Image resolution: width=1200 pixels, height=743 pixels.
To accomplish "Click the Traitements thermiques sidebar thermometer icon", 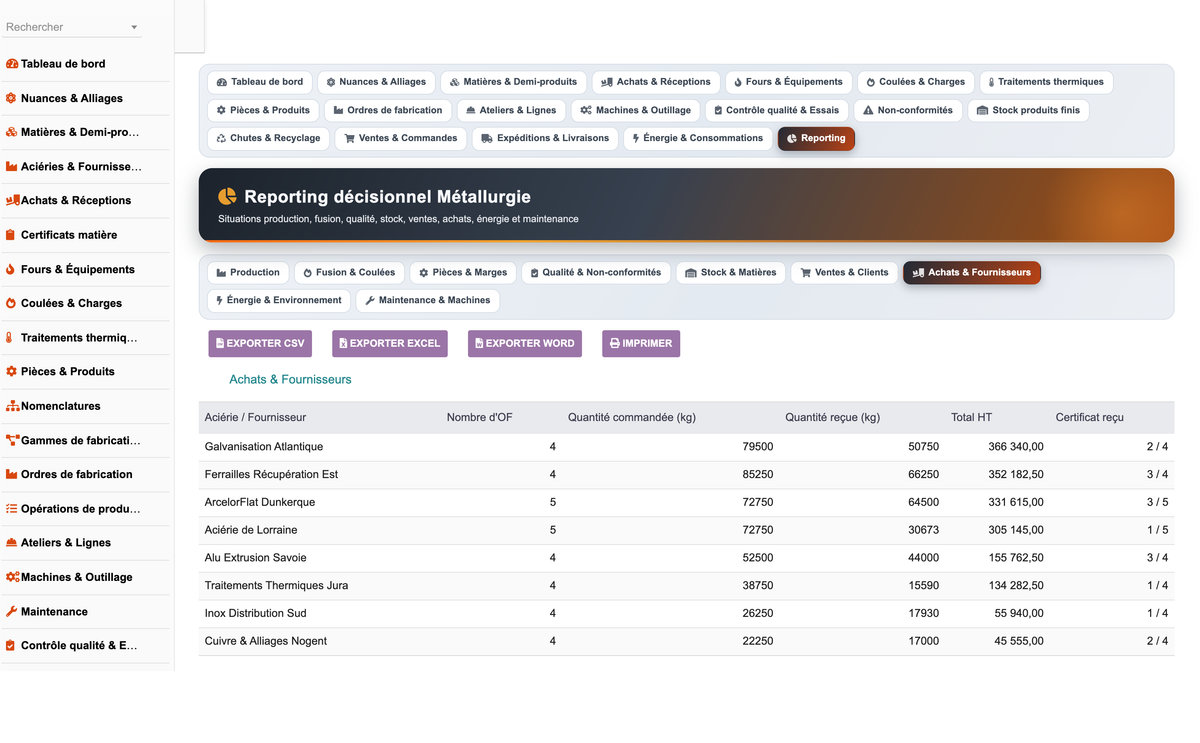I will [x=9, y=338].
